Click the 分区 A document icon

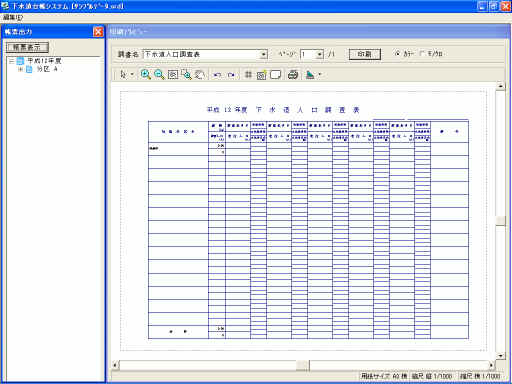(29, 69)
